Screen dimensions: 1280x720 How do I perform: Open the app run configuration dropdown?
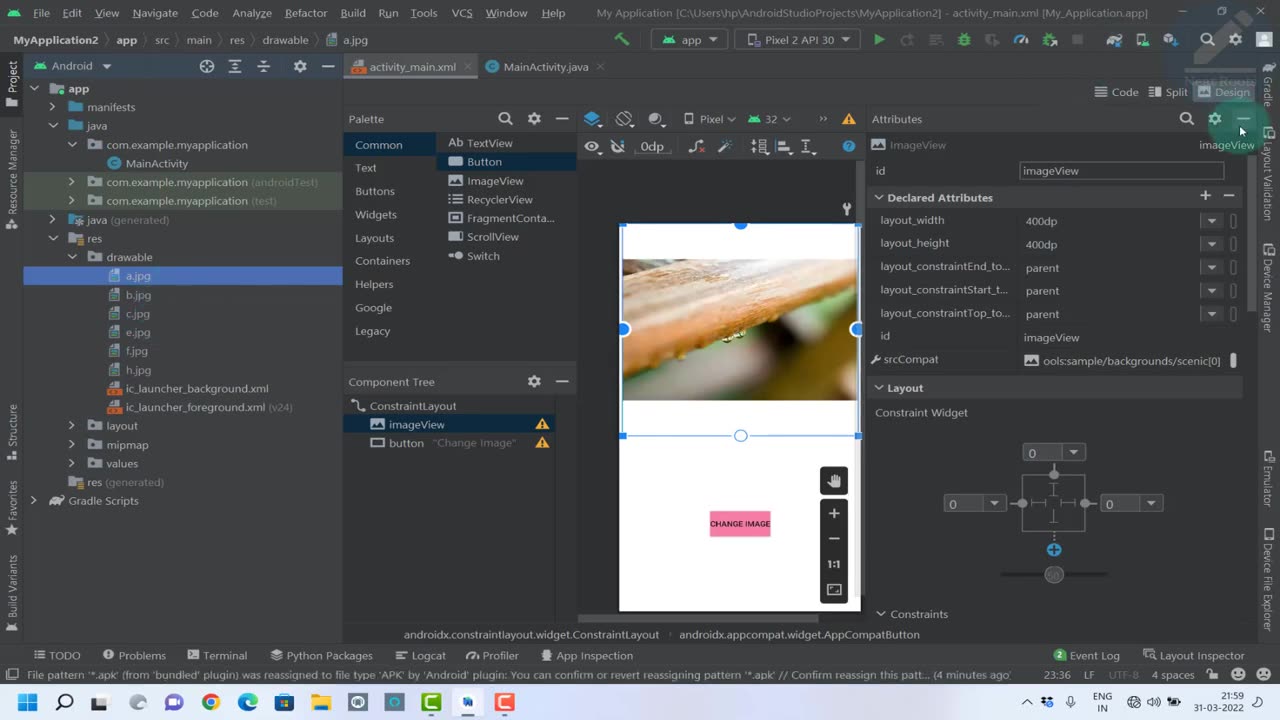[690, 40]
